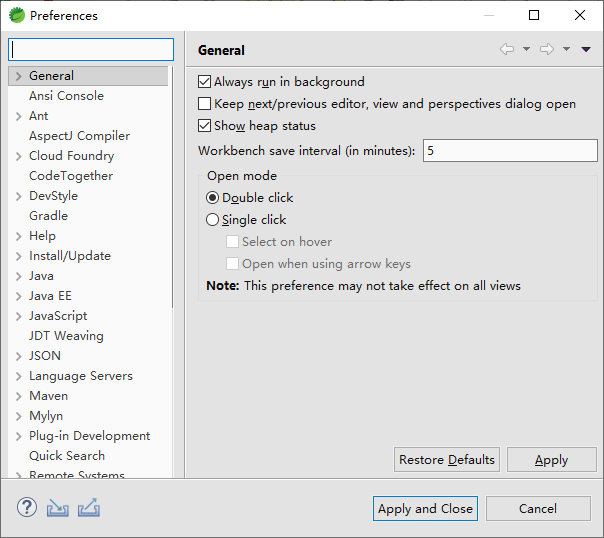Screen dimensions: 604x538
Task: Expand the DevStyle node
Action: (18, 196)
